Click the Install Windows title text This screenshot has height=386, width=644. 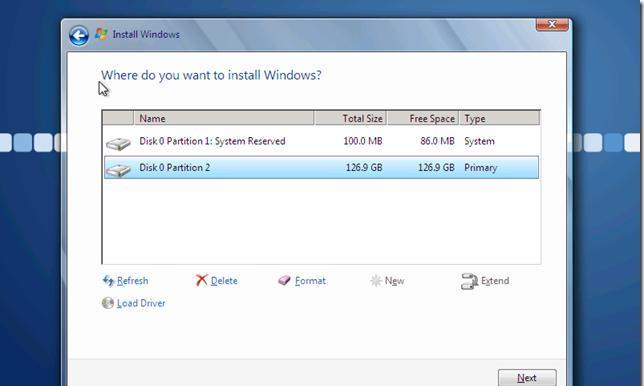coord(146,34)
